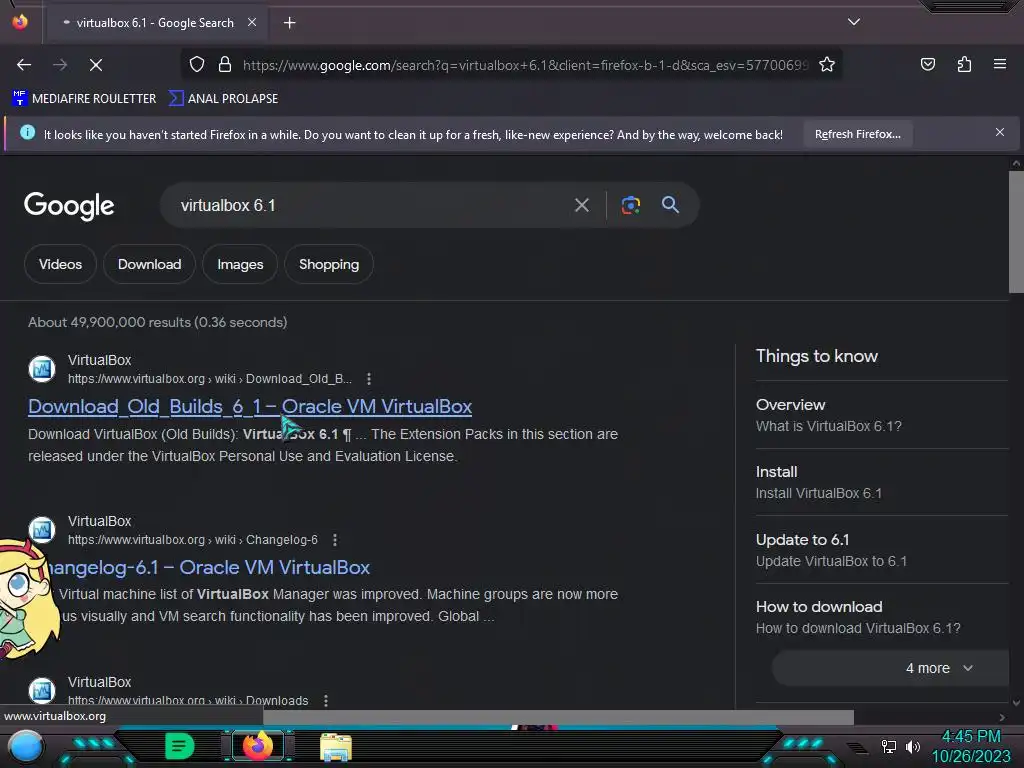Open File Explorer from the taskbar
Viewport: 1024px width, 768px height.
(x=336, y=747)
